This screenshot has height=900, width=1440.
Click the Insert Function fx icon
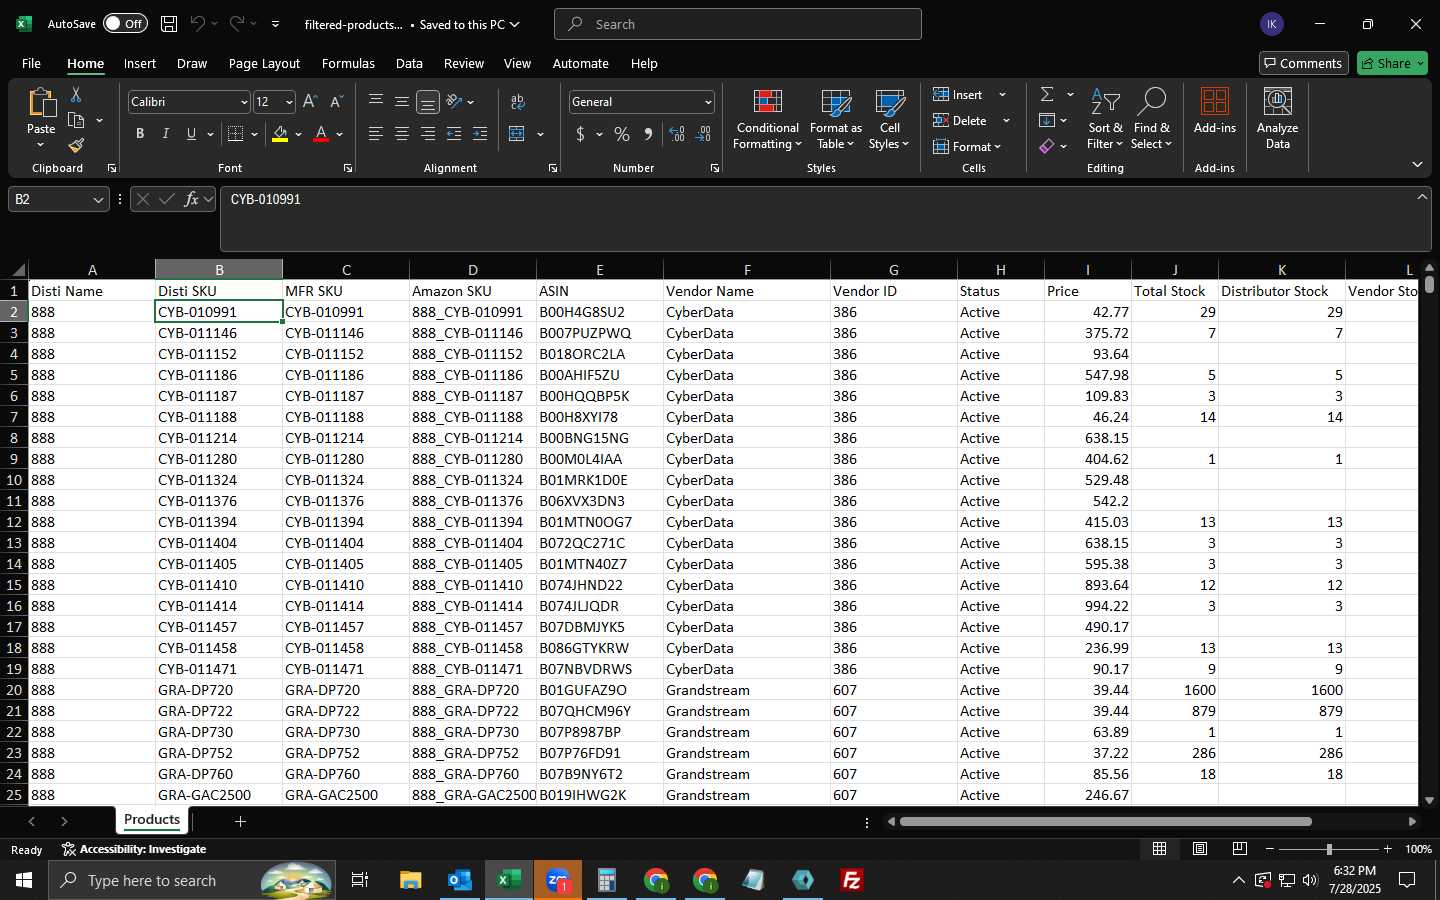pos(192,199)
